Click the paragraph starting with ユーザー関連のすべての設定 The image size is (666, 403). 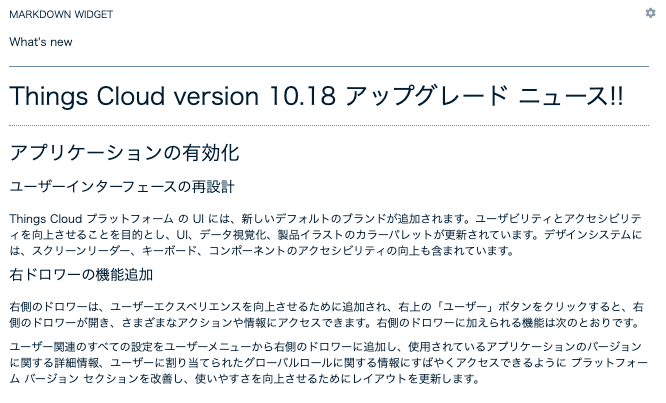[x=328, y=363]
